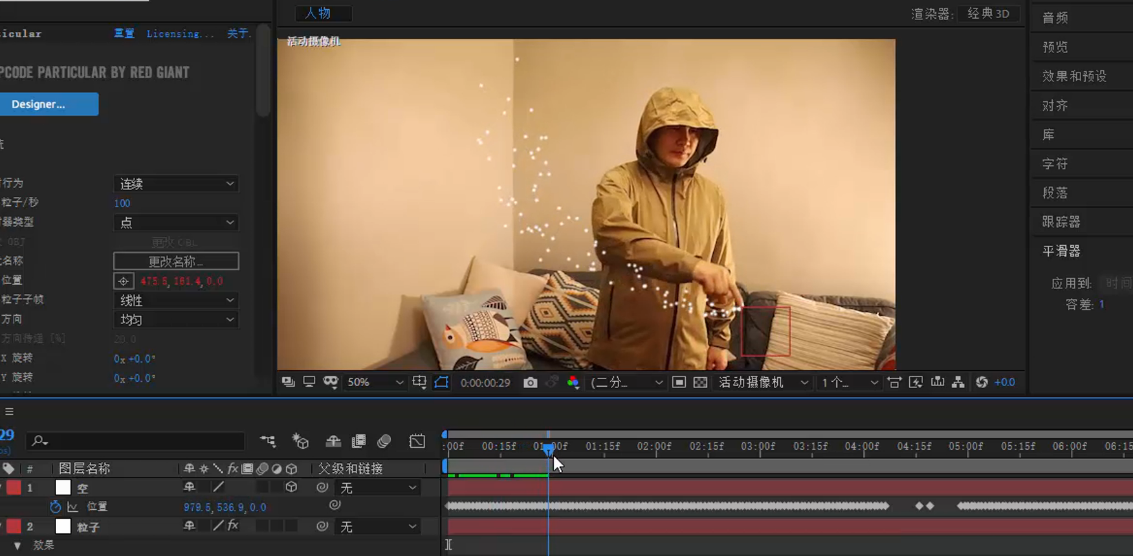Click the reset exposure aperture icon

click(981, 382)
